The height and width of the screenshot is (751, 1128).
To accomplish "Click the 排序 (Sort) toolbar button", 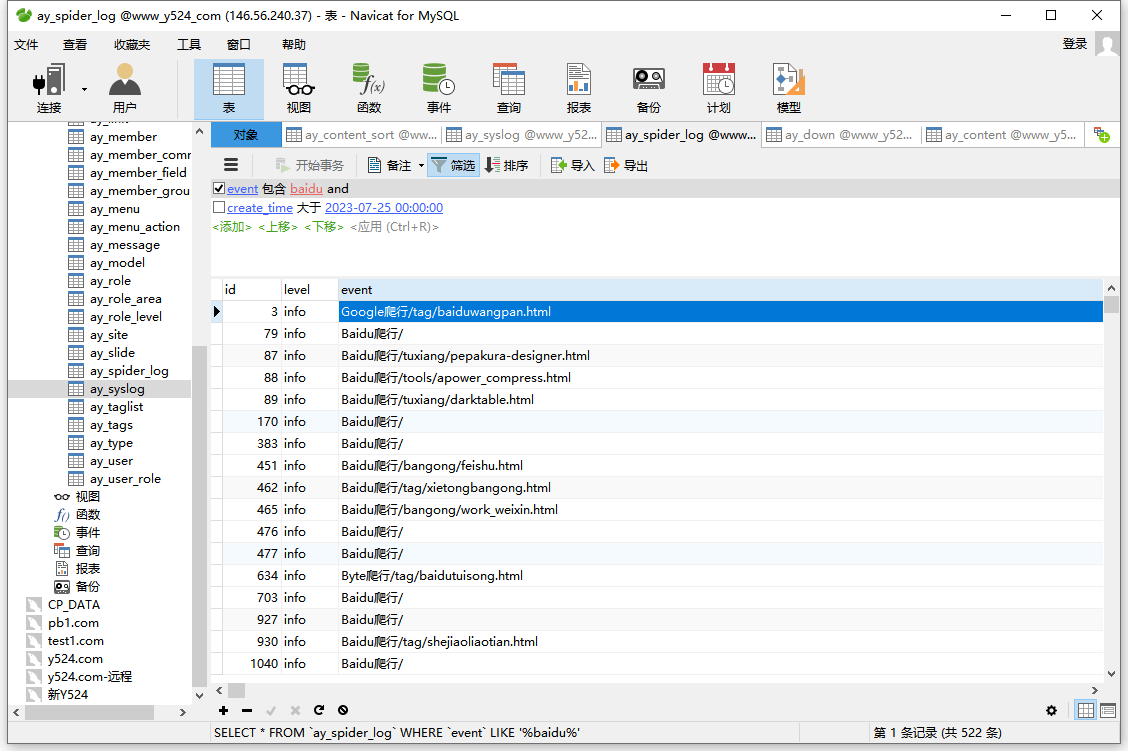I will [506, 165].
